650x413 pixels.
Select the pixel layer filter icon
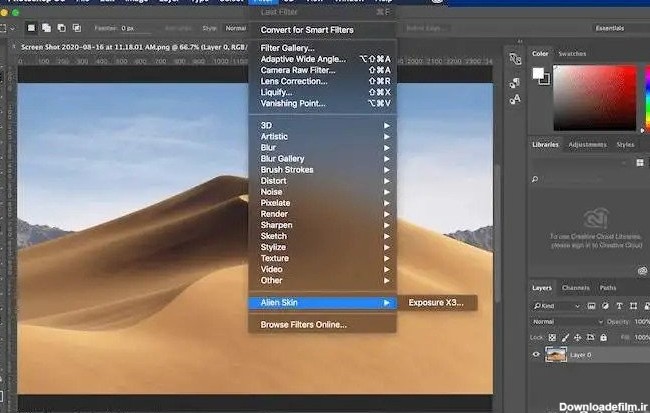coord(589,306)
